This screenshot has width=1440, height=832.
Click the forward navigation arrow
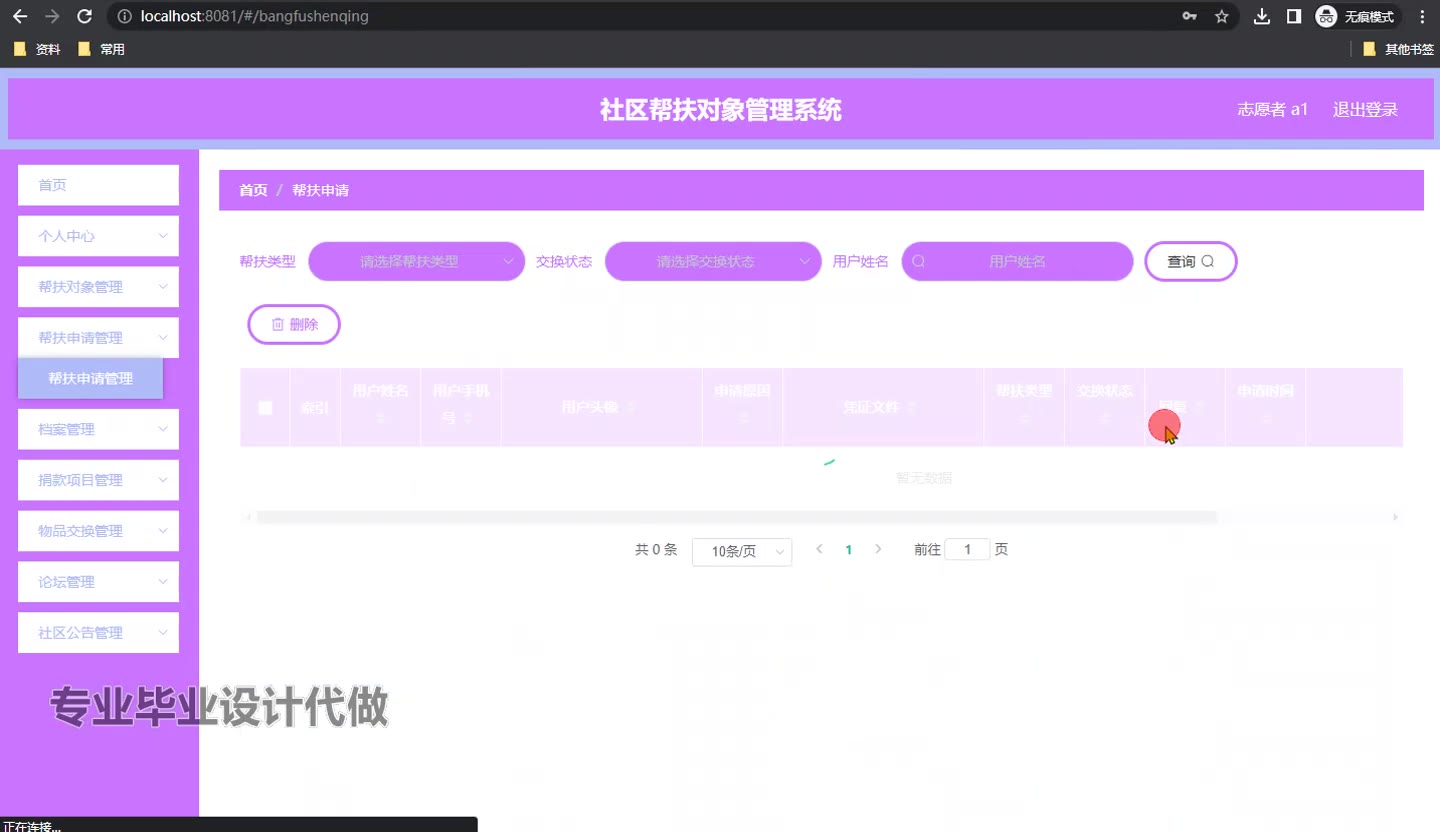coord(52,16)
